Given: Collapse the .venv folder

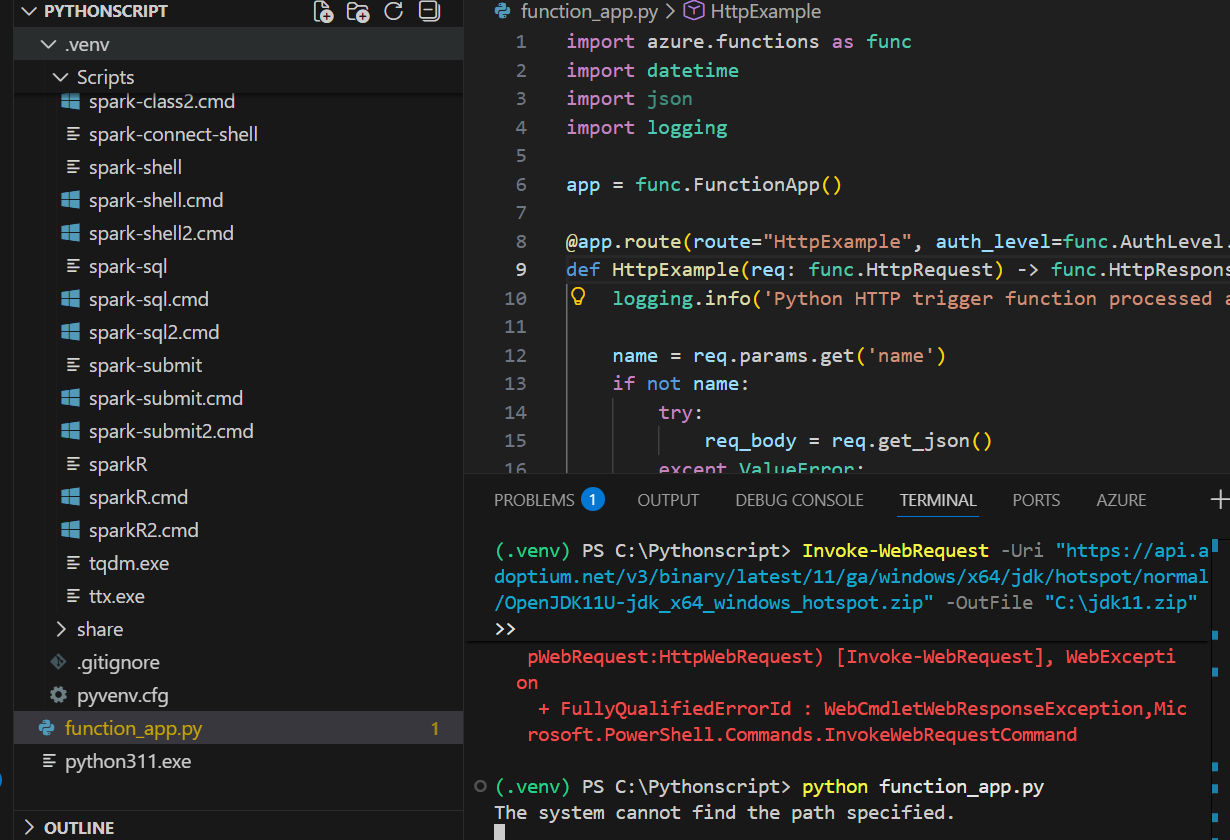Looking at the screenshot, I should click(x=47, y=45).
